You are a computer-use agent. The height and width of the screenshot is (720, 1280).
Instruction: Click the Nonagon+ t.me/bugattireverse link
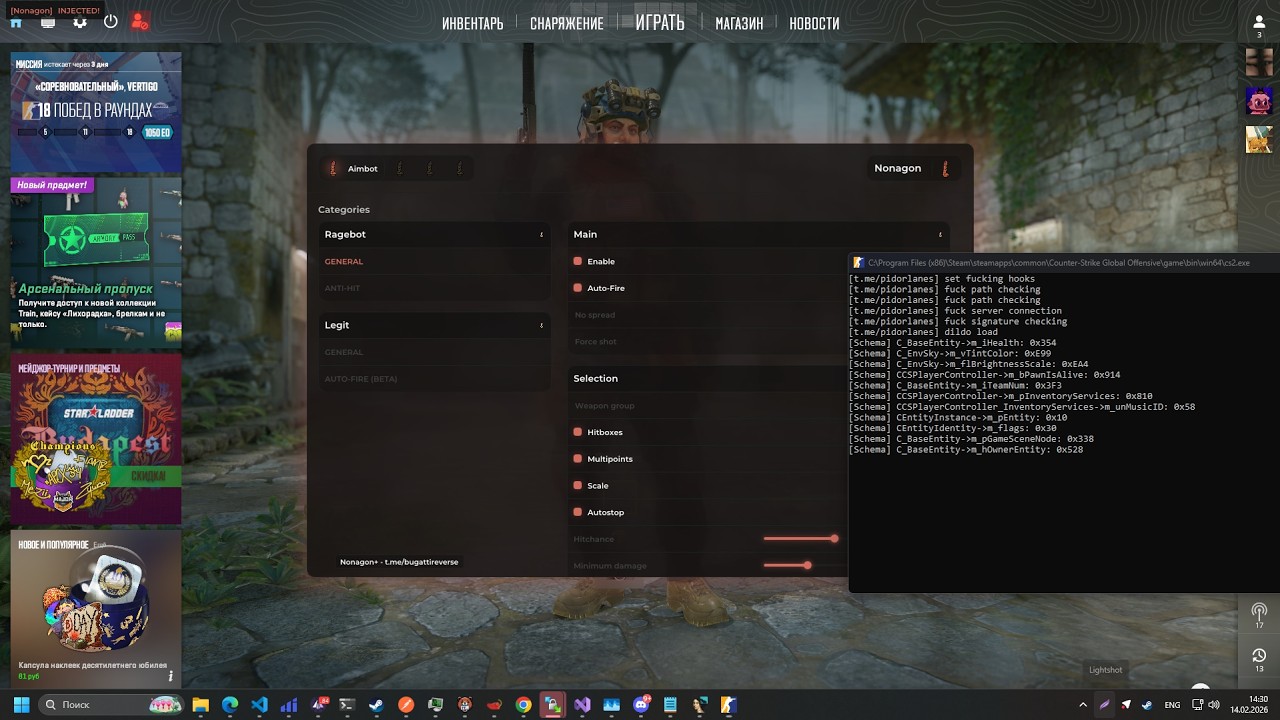tap(399, 562)
